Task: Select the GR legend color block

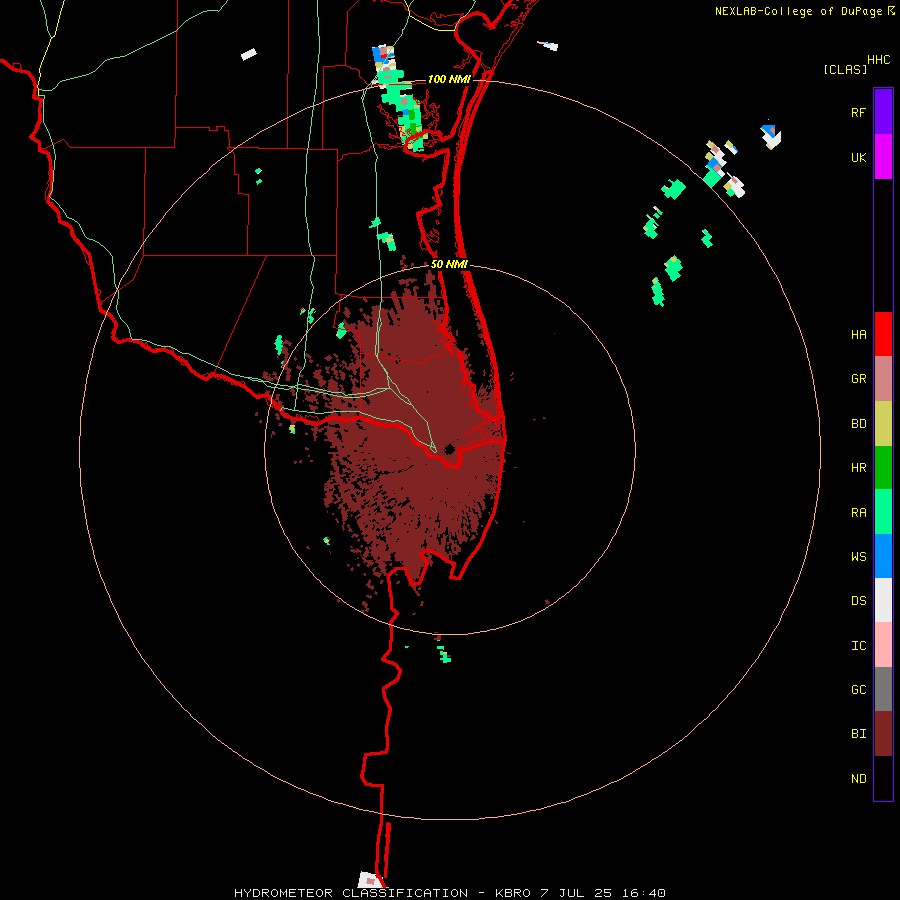Action: 883,379
